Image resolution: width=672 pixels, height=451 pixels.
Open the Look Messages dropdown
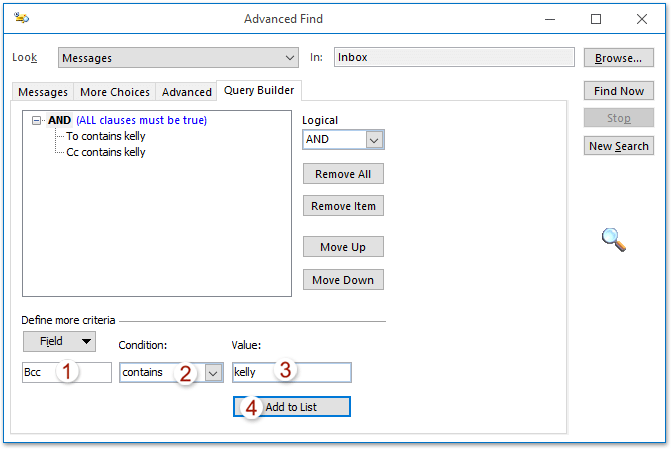[290, 58]
